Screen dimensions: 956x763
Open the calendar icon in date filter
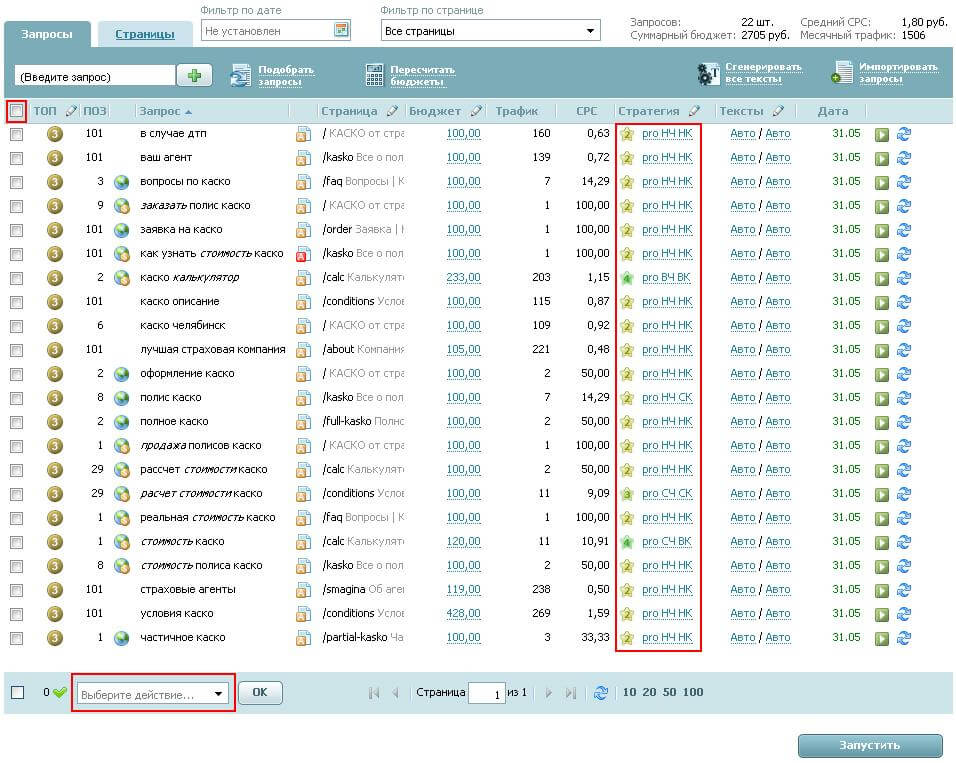[x=341, y=31]
